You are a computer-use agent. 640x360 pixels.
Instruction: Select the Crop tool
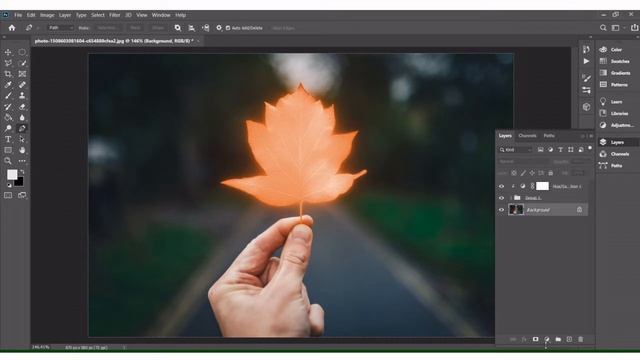pyautogui.click(x=8, y=74)
